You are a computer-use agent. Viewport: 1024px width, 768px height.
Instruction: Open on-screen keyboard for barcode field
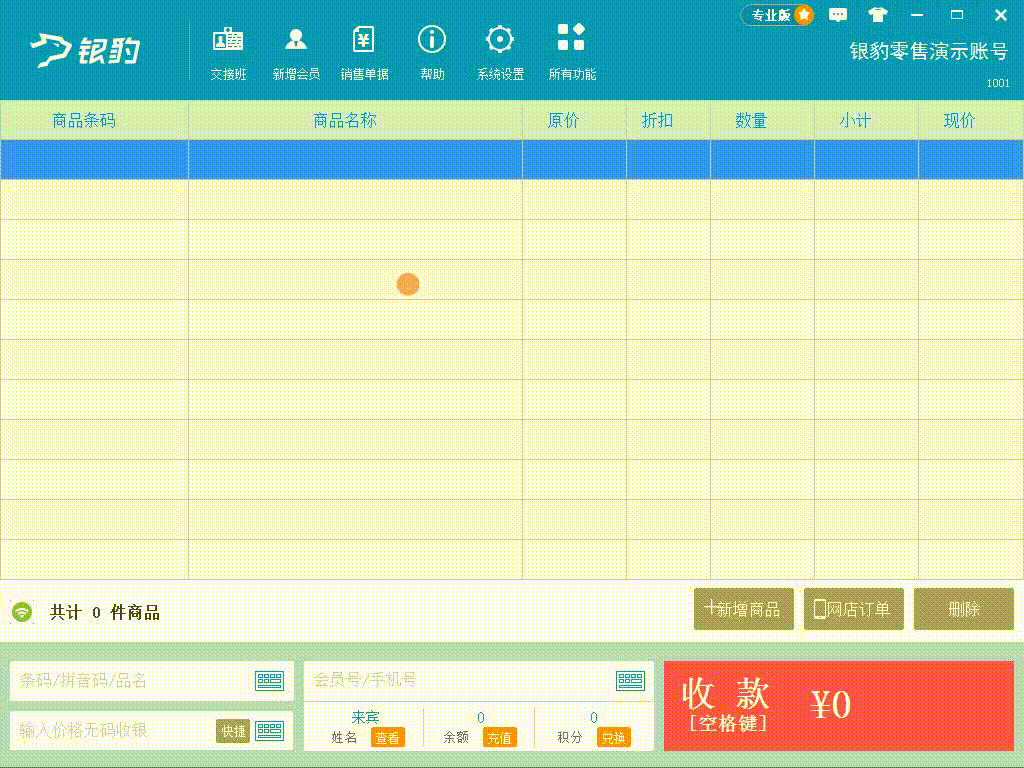tap(269, 681)
